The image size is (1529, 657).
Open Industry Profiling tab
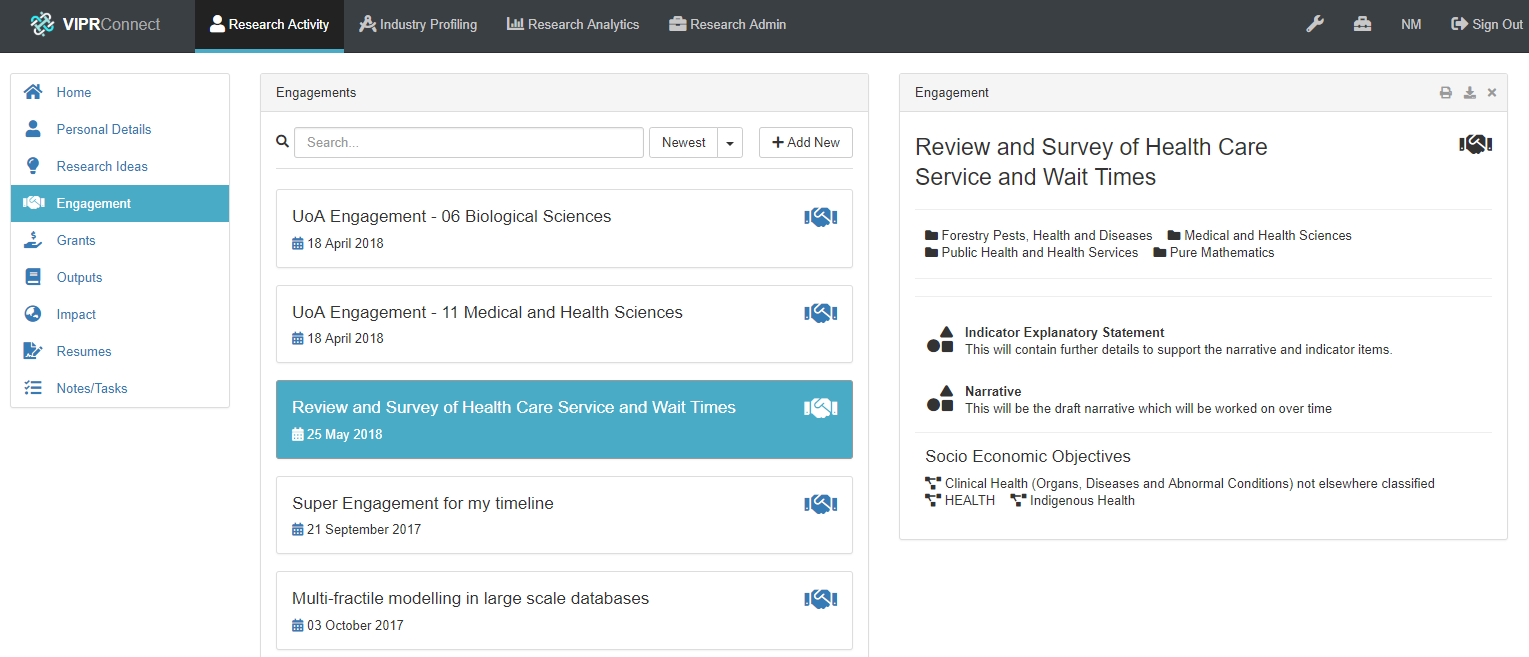click(x=418, y=24)
